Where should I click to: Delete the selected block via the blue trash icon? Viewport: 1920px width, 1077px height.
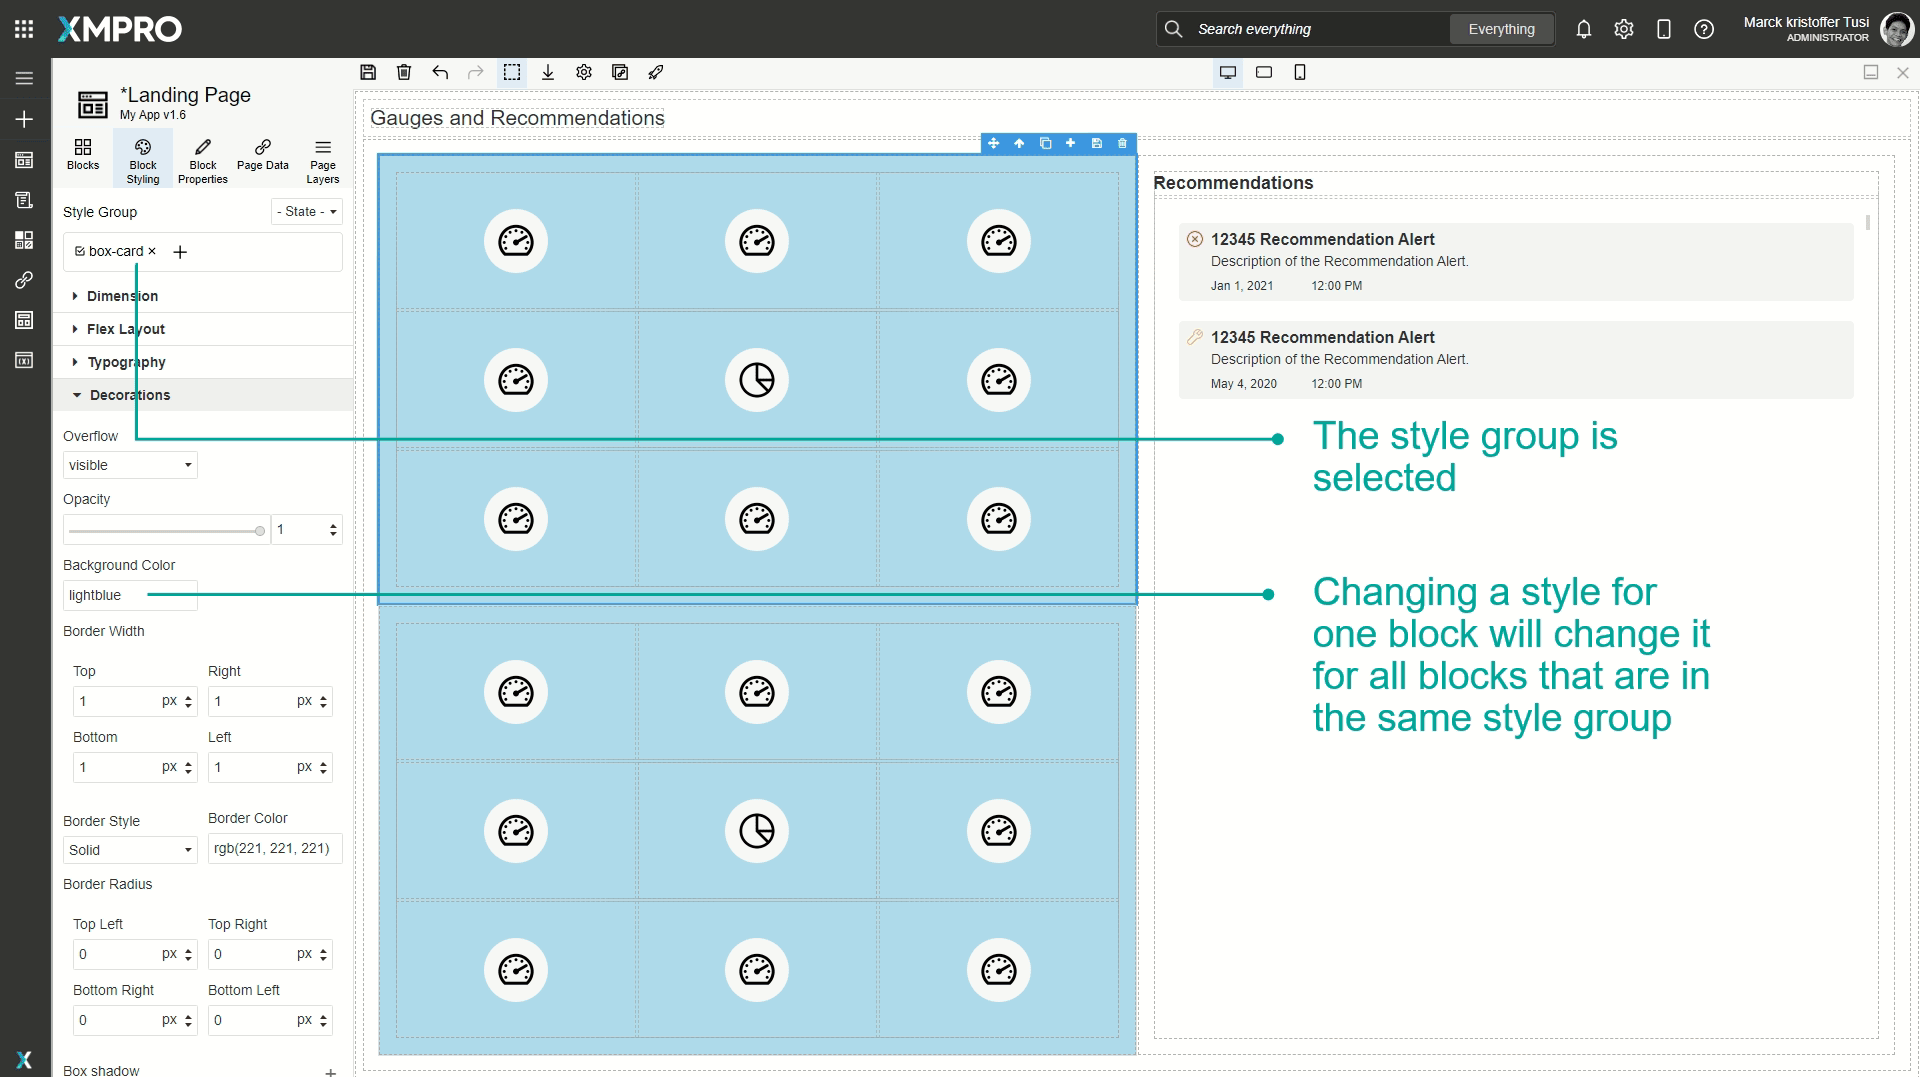pyautogui.click(x=1122, y=143)
